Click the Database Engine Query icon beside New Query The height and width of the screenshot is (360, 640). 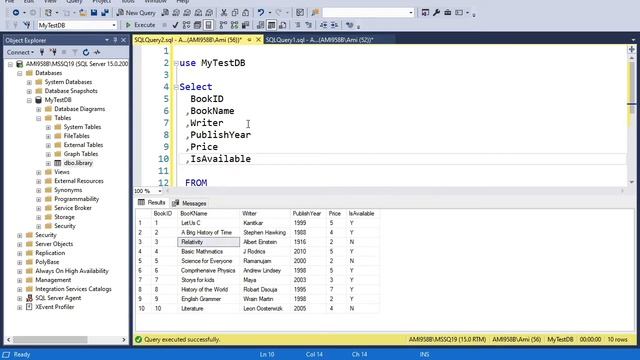coord(165,13)
